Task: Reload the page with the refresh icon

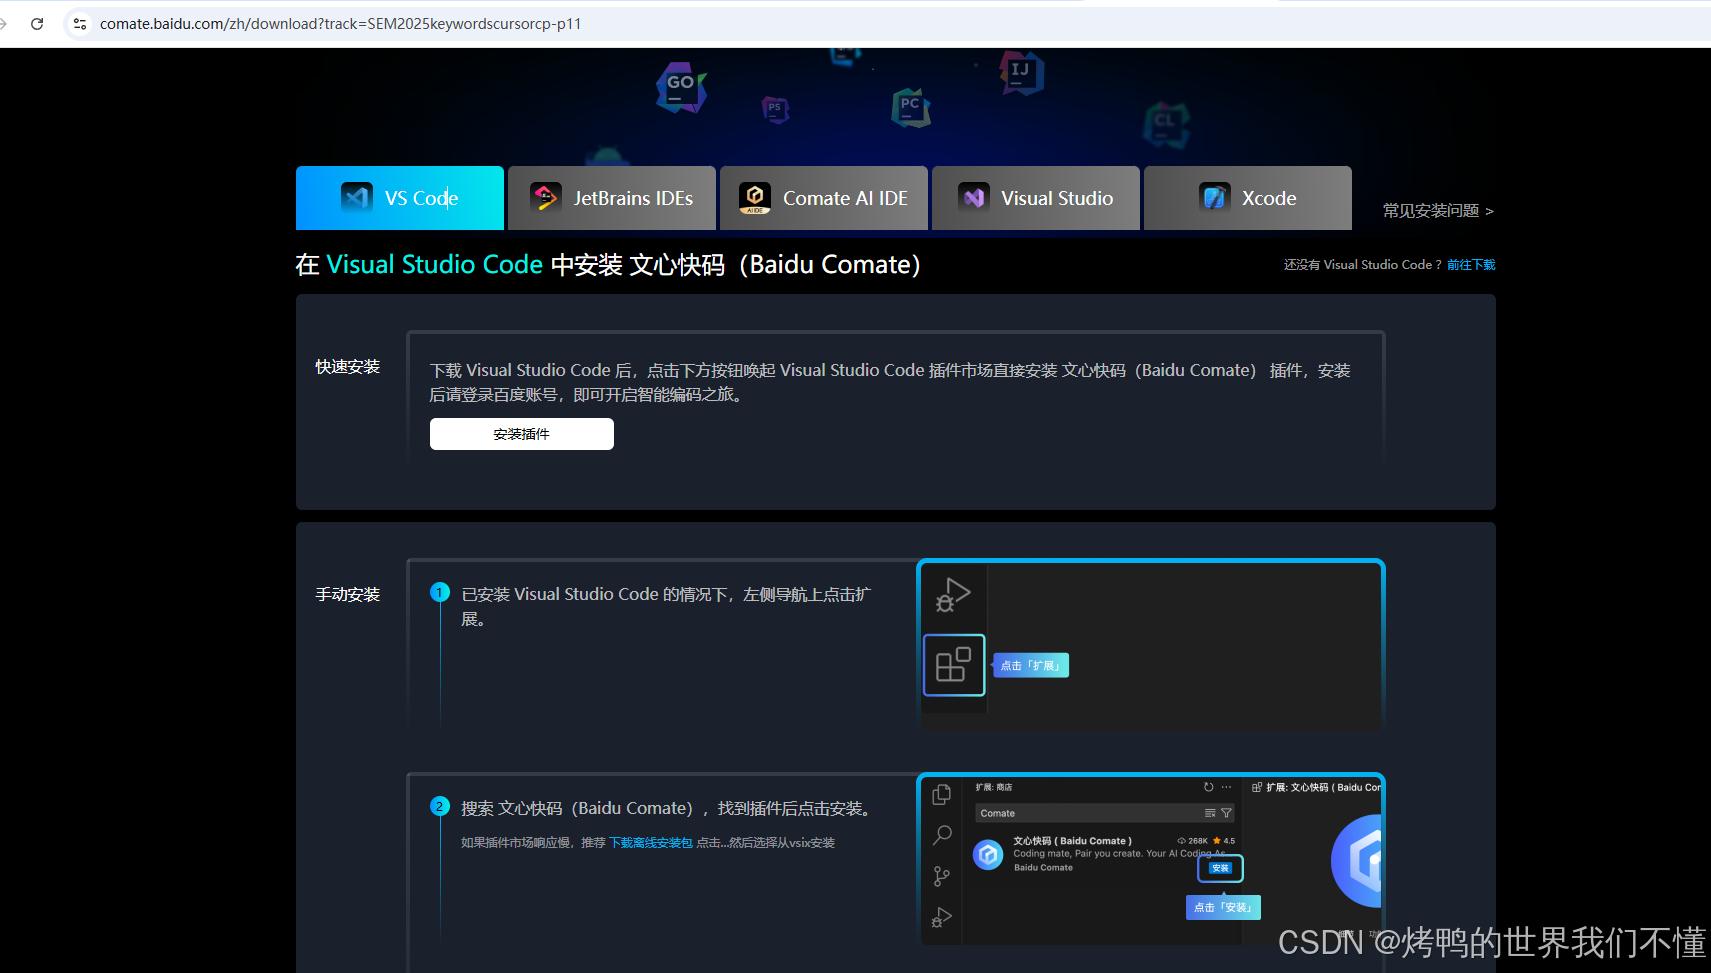Action: pos(37,24)
